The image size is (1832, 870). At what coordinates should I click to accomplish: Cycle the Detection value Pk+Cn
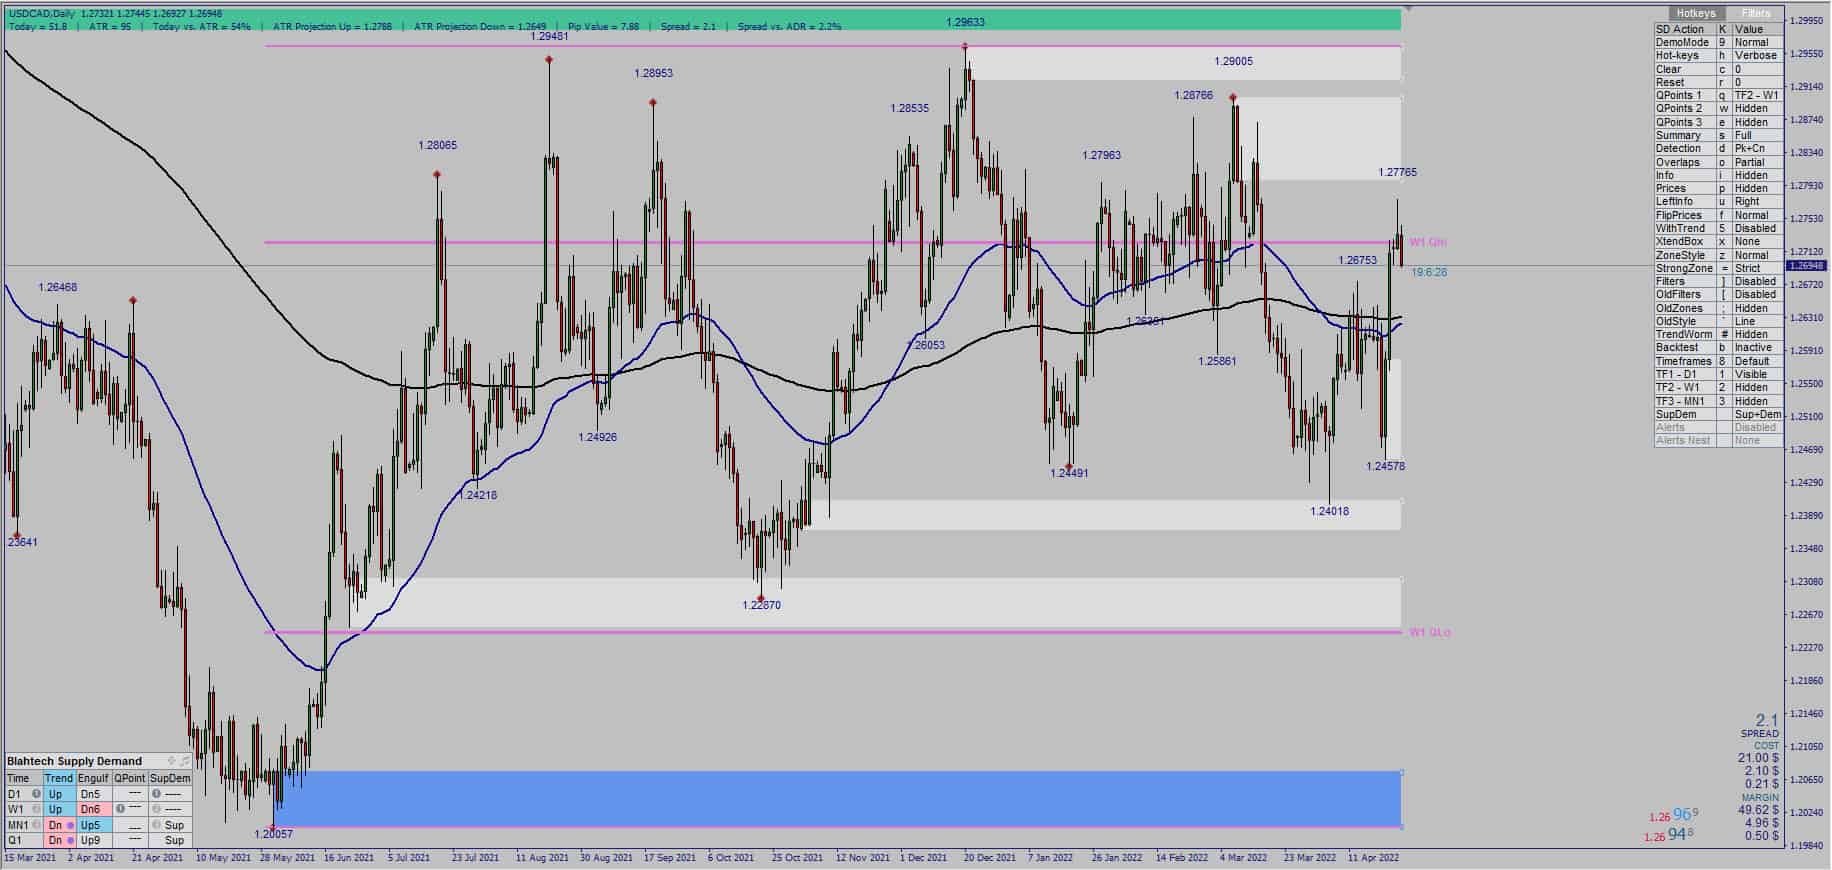tap(1757, 148)
